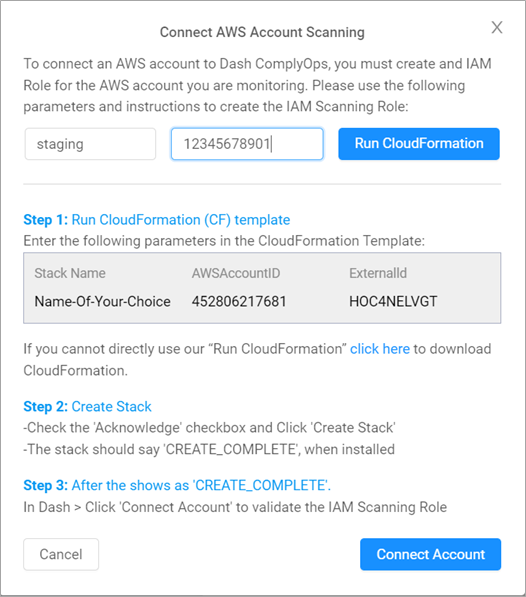The height and width of the screenshot is (597, 526).
Task: Click the Stack Name column label
Action: [70, 273]
